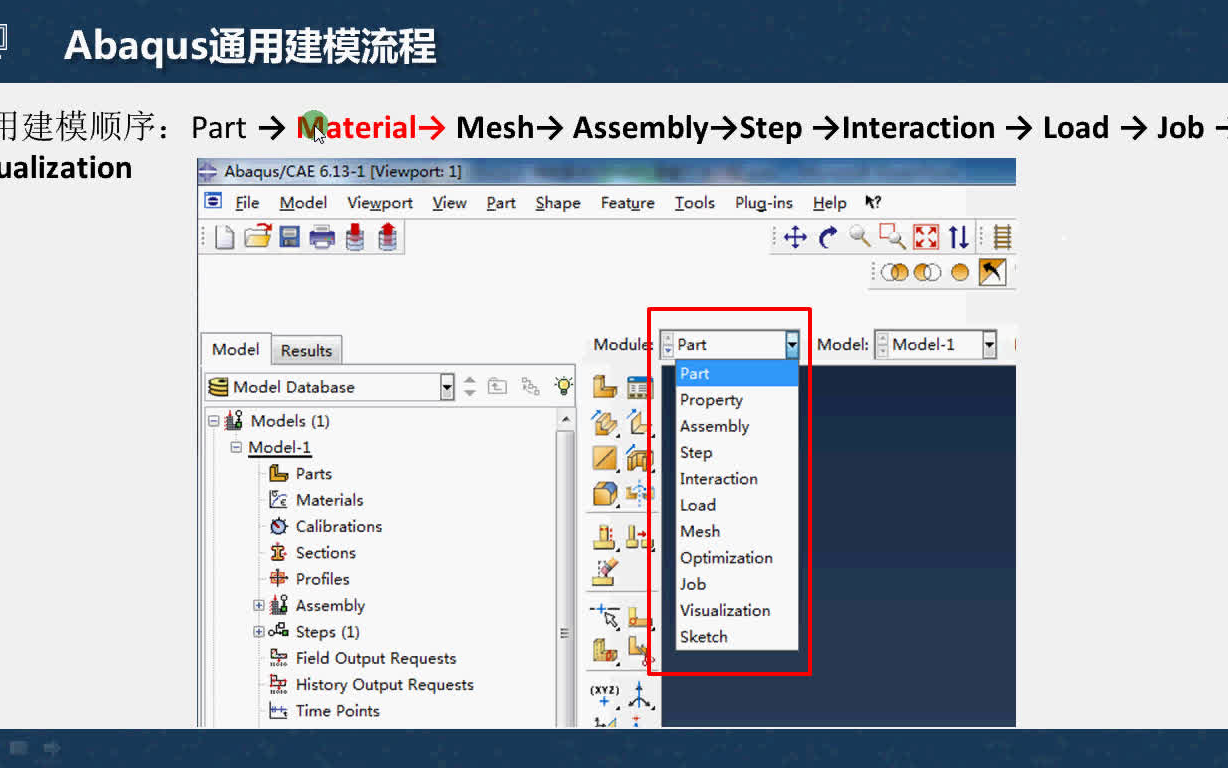Toggle the wireframe render style
Viewport: 1228px width, 768px height.
(893, 271)
